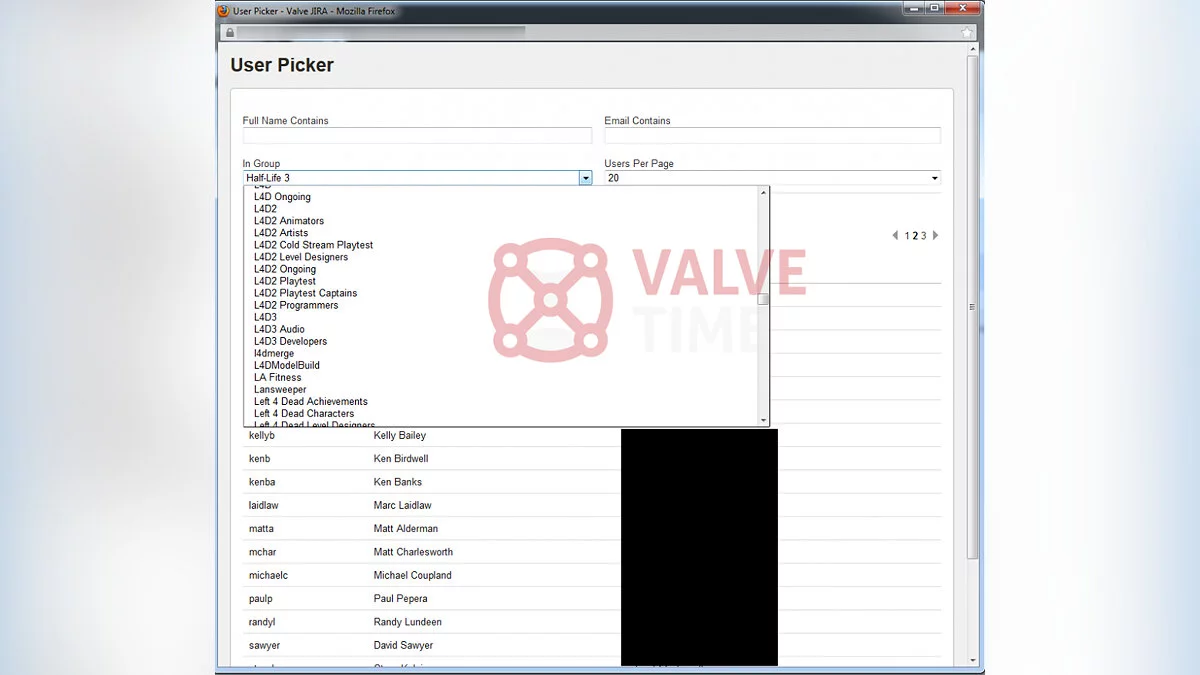The height and width of the screenshot is (675, 1200).
Task: Click username mchar
Action: click(263, 552)
